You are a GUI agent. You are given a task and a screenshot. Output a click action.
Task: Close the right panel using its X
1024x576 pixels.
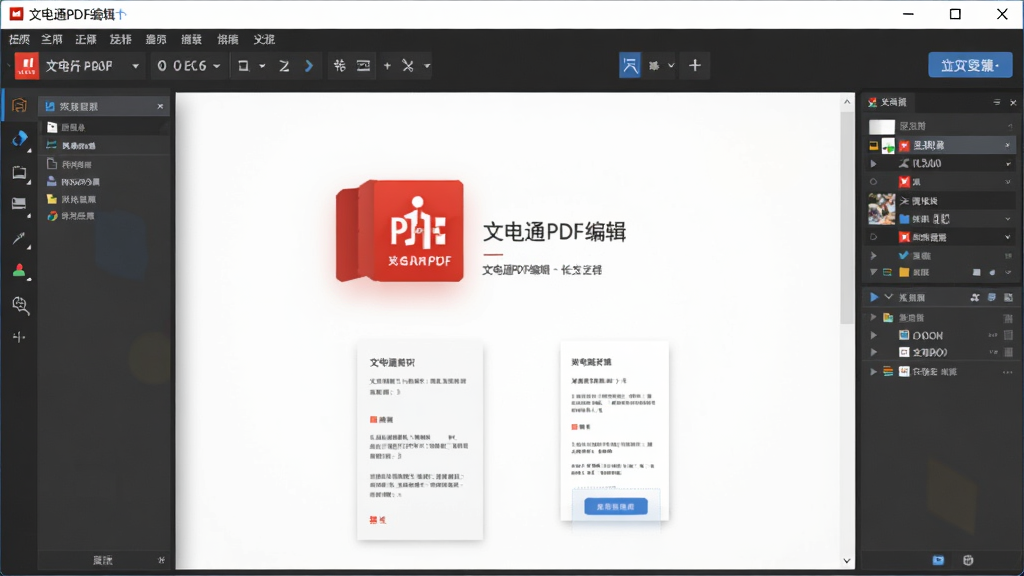coord(1013,103)
